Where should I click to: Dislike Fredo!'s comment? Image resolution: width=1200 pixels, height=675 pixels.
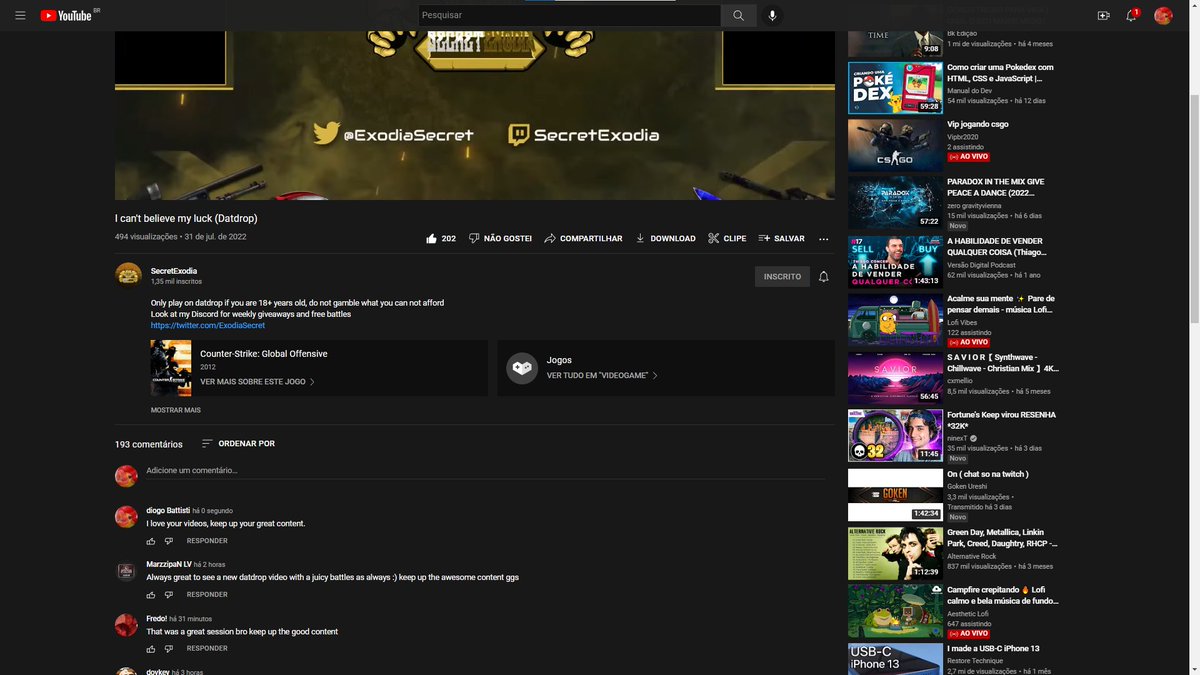coord(169,649)
